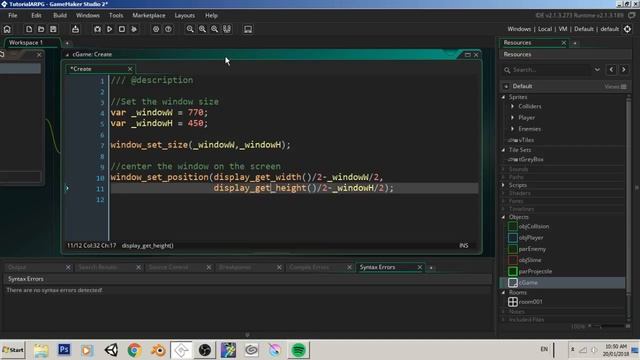
Task: Open the Marketplace menu
Action: click(149, 15)
